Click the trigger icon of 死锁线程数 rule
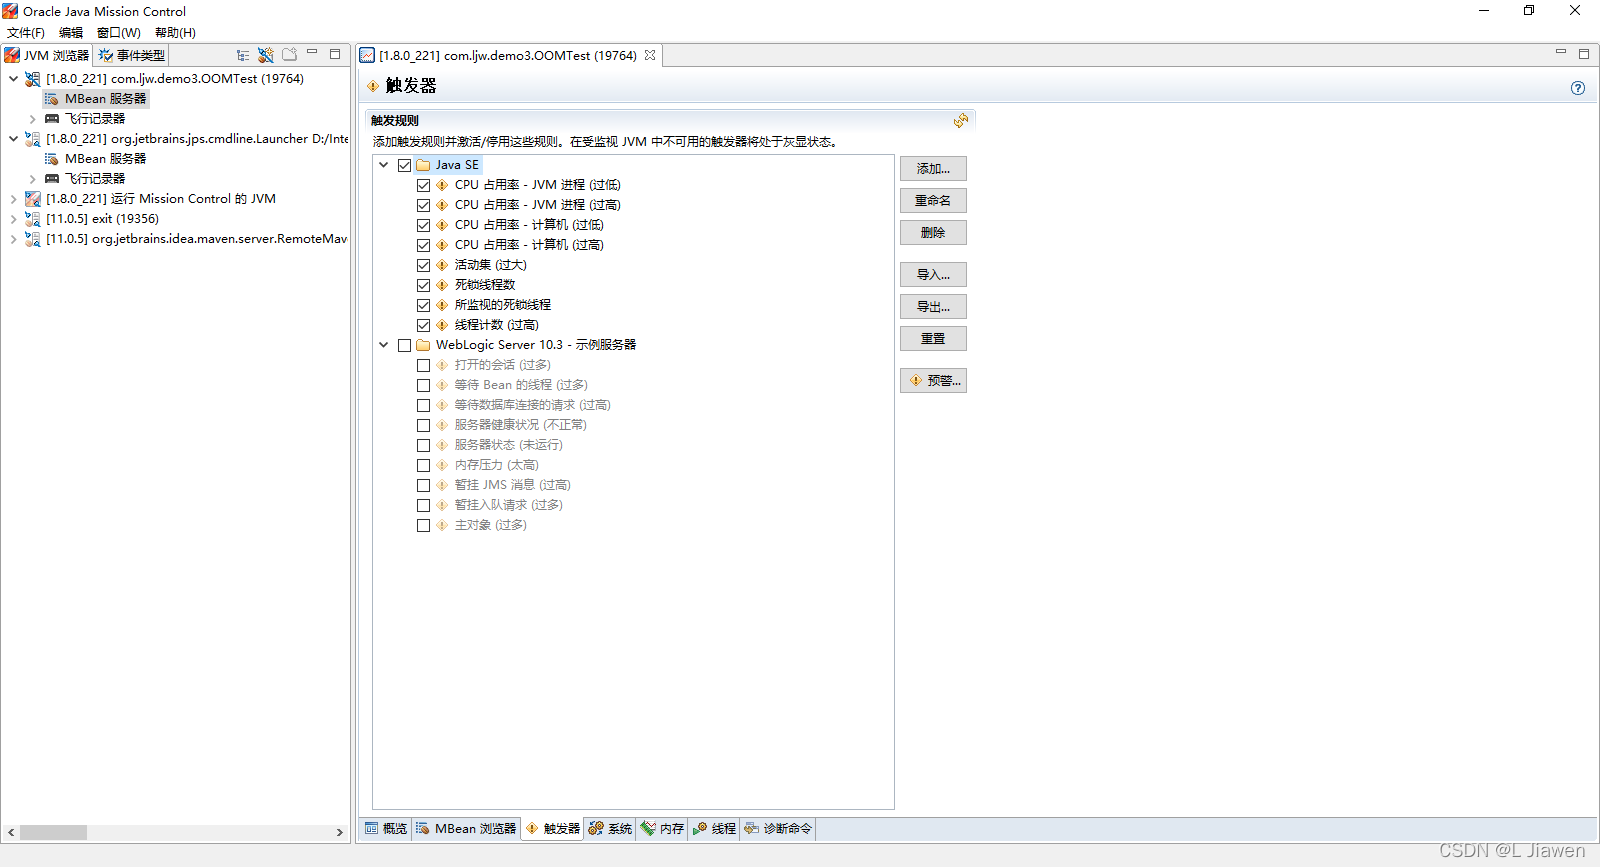 tap(442, 285)
